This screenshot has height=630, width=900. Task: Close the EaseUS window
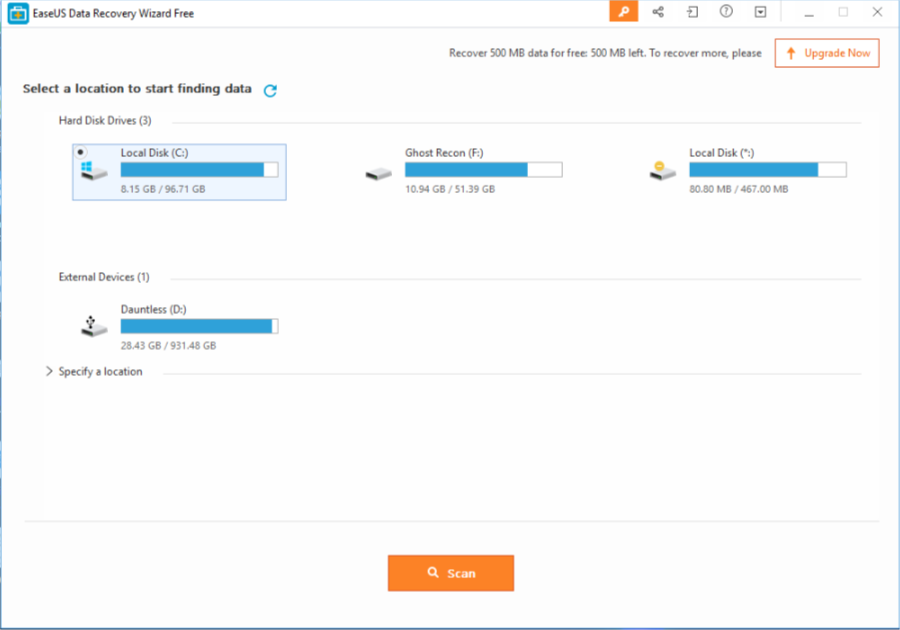click(x=877, y=12)
